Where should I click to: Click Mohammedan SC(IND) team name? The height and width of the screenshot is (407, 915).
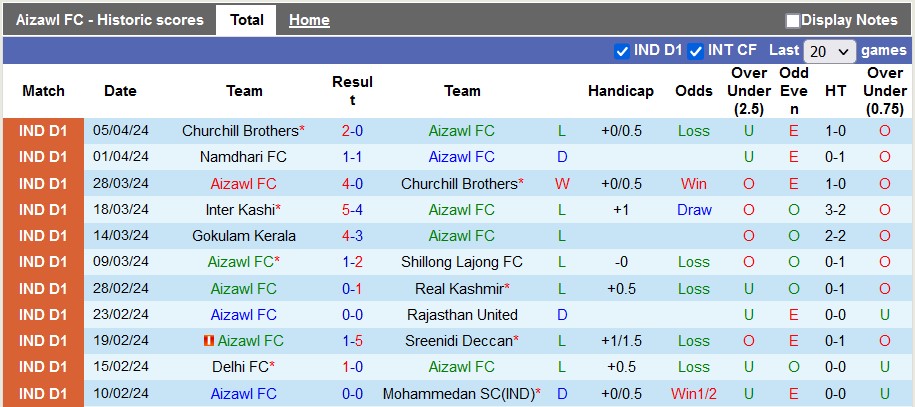[458, 394]
